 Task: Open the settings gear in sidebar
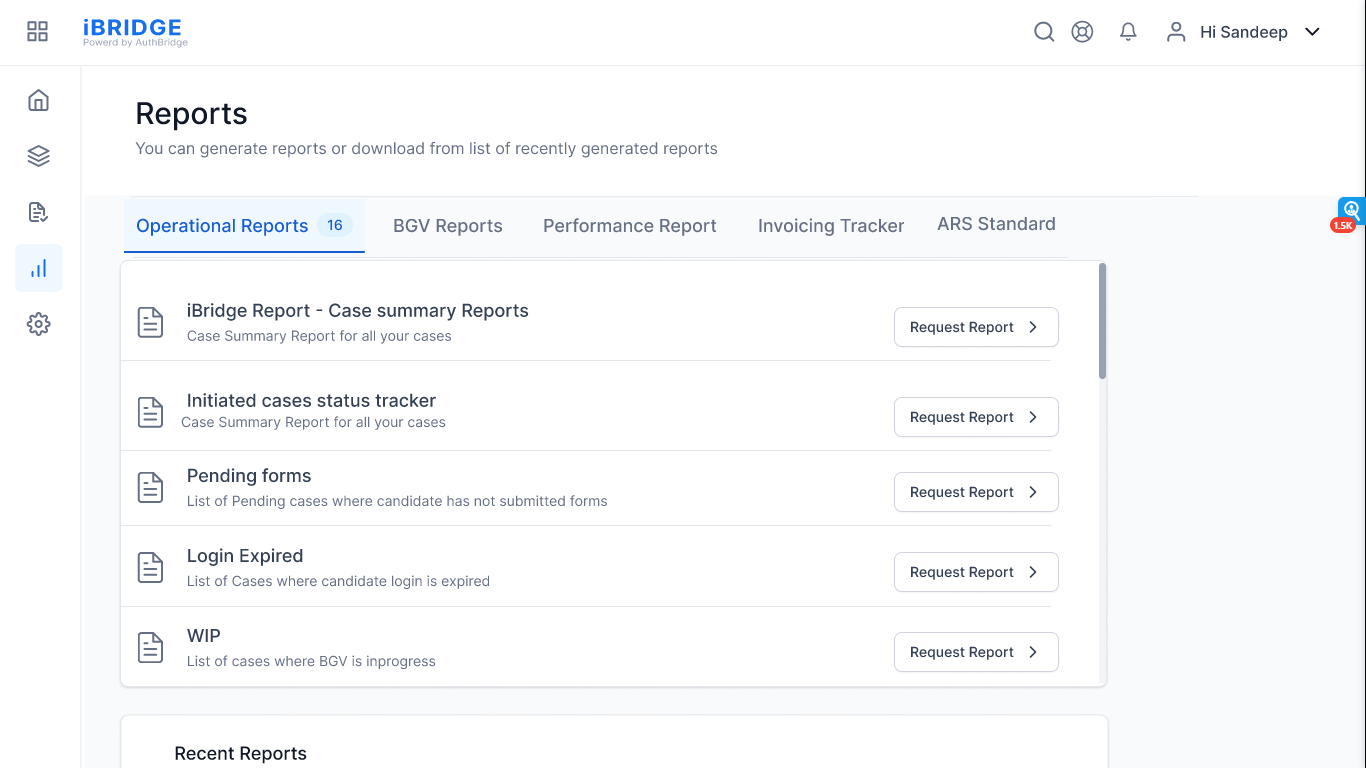point(38,324)
